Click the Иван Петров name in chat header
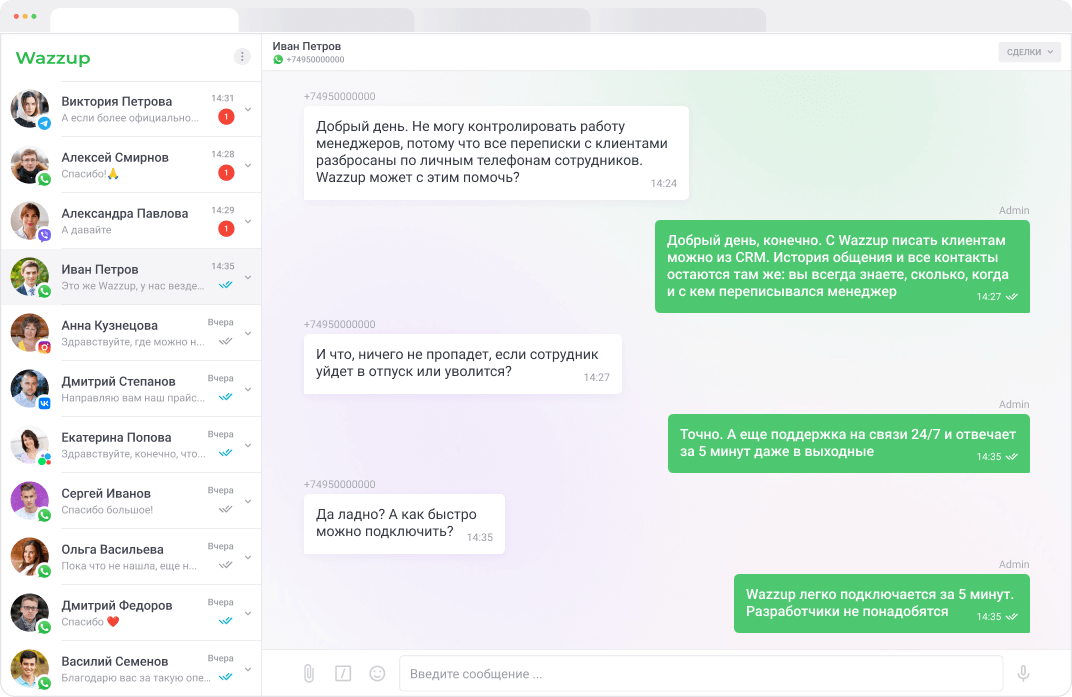The width and height of the screenshot is (1072, 697). 306,46
